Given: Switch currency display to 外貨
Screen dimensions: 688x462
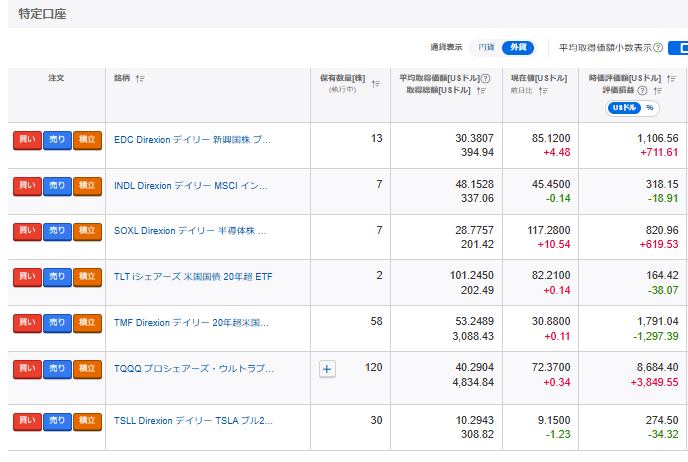Looking at the screenshot, I should (x=518, y=47).
